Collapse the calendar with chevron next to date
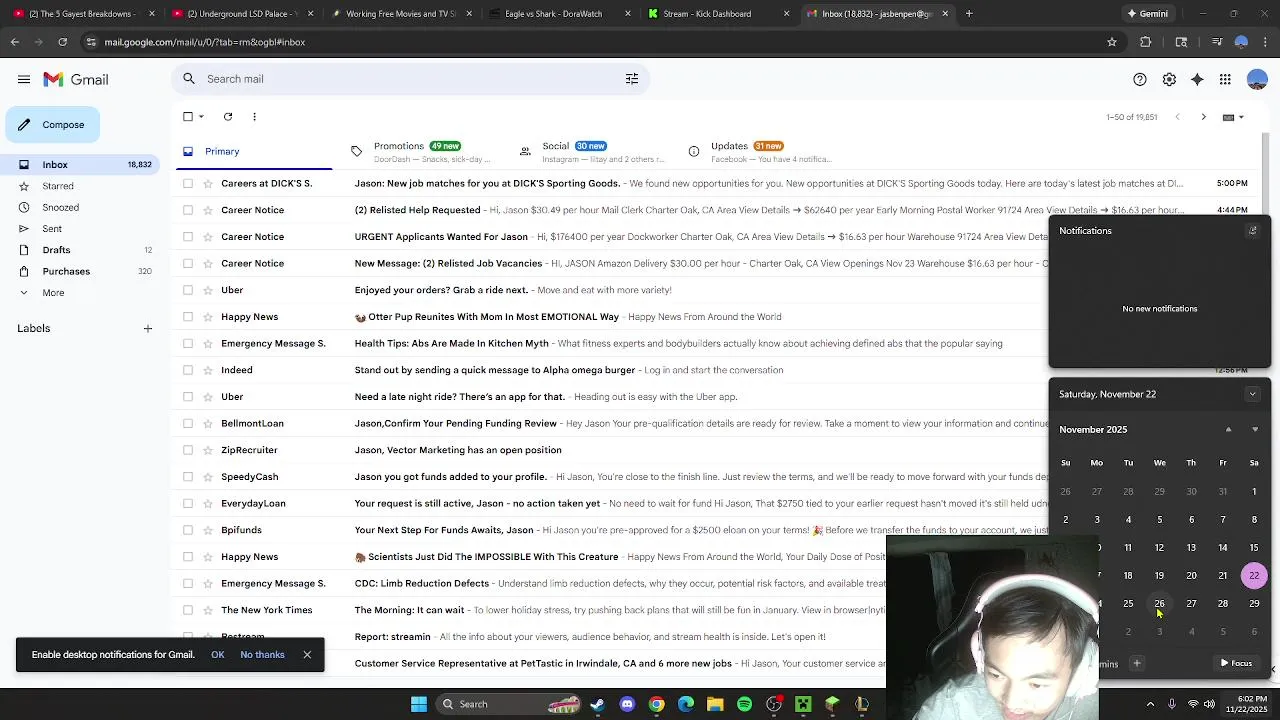Screen dimensions: 1280x720 [1252, 394]
